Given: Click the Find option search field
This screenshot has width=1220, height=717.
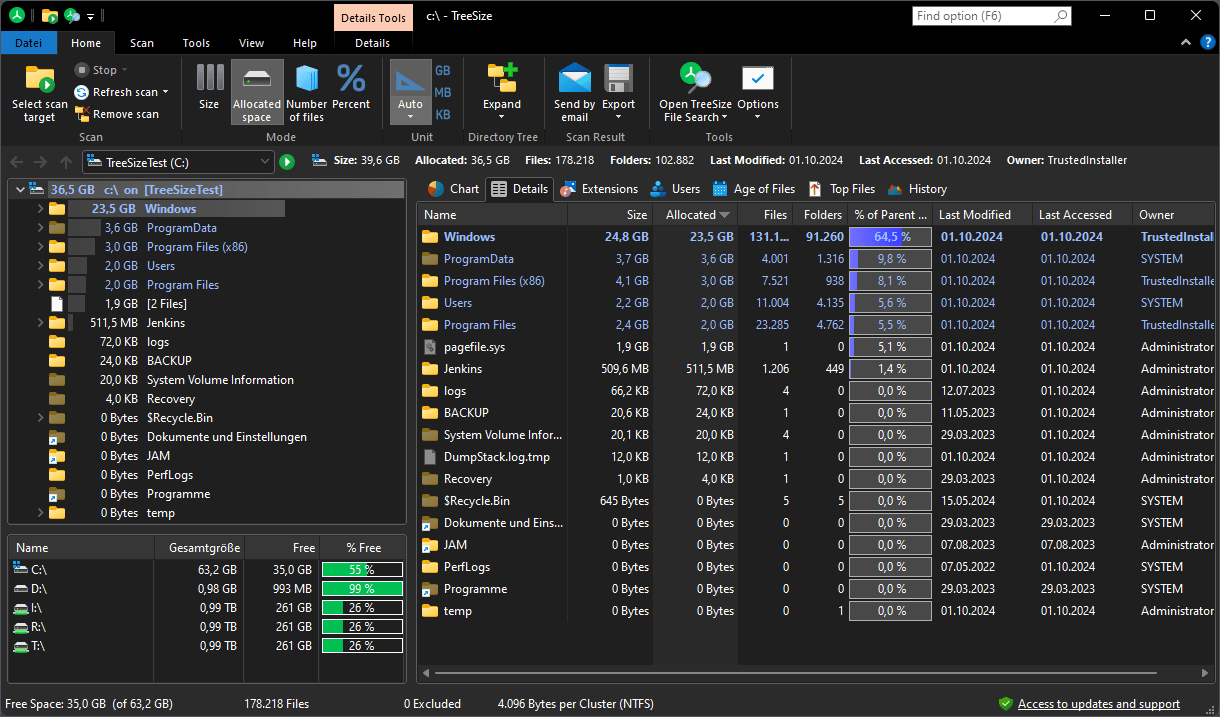Looking at the screenshot, I should point(985,16).
